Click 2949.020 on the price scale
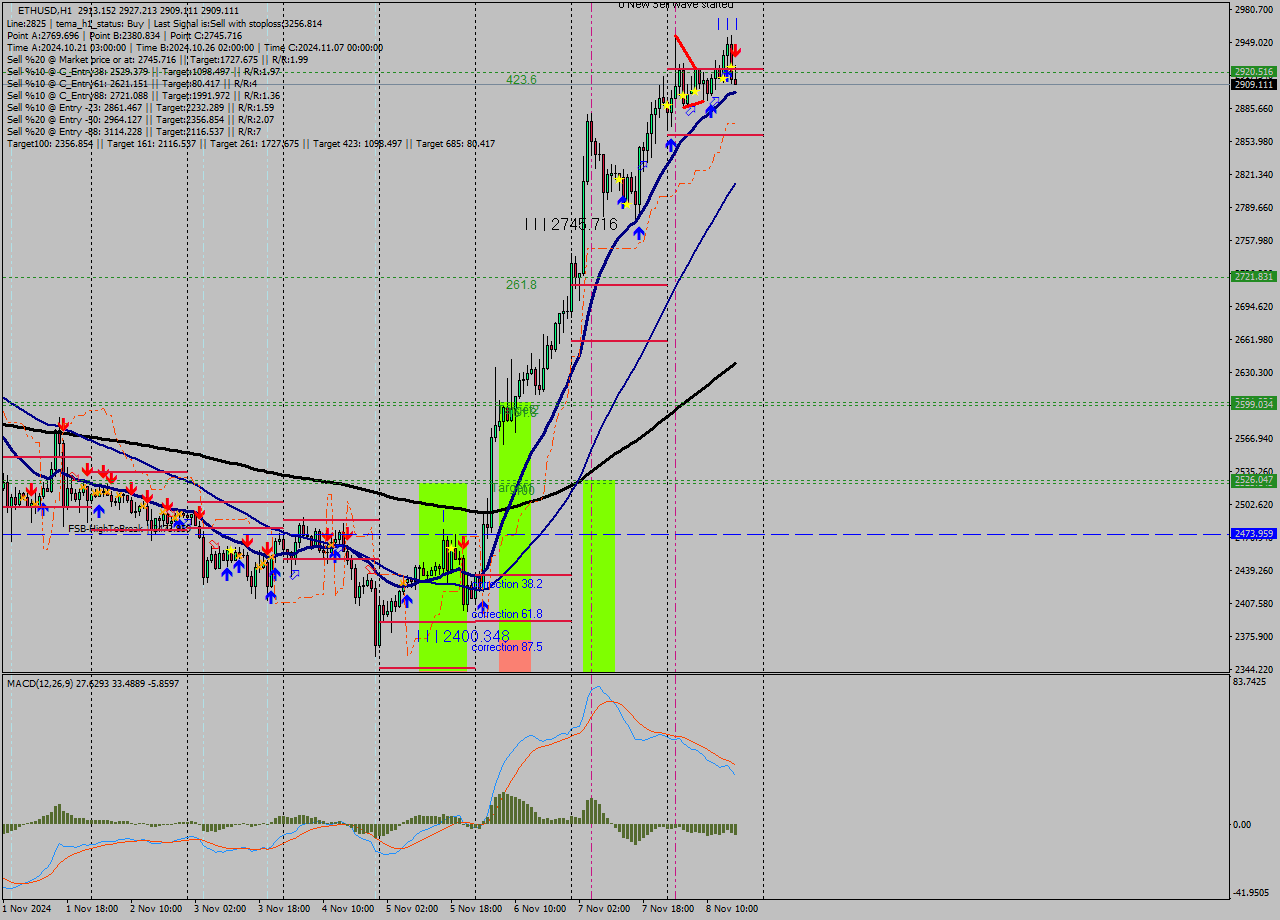The image size is (1280, 920). [1254, 43]
